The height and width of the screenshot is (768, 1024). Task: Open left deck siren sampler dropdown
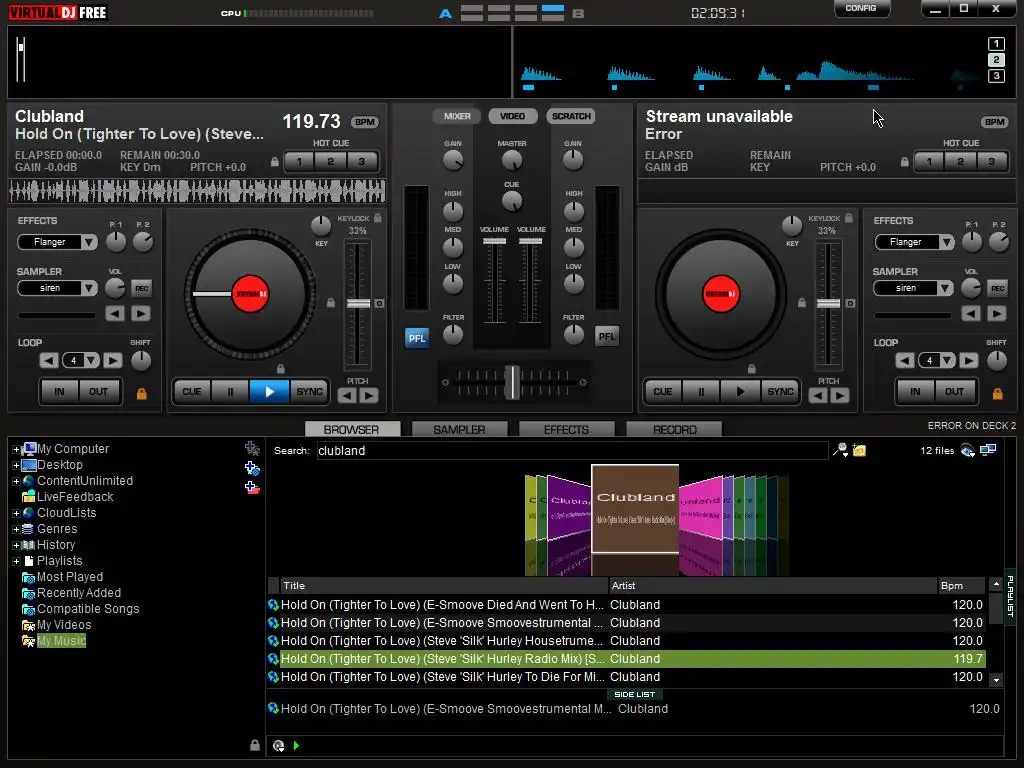(89, 288)
